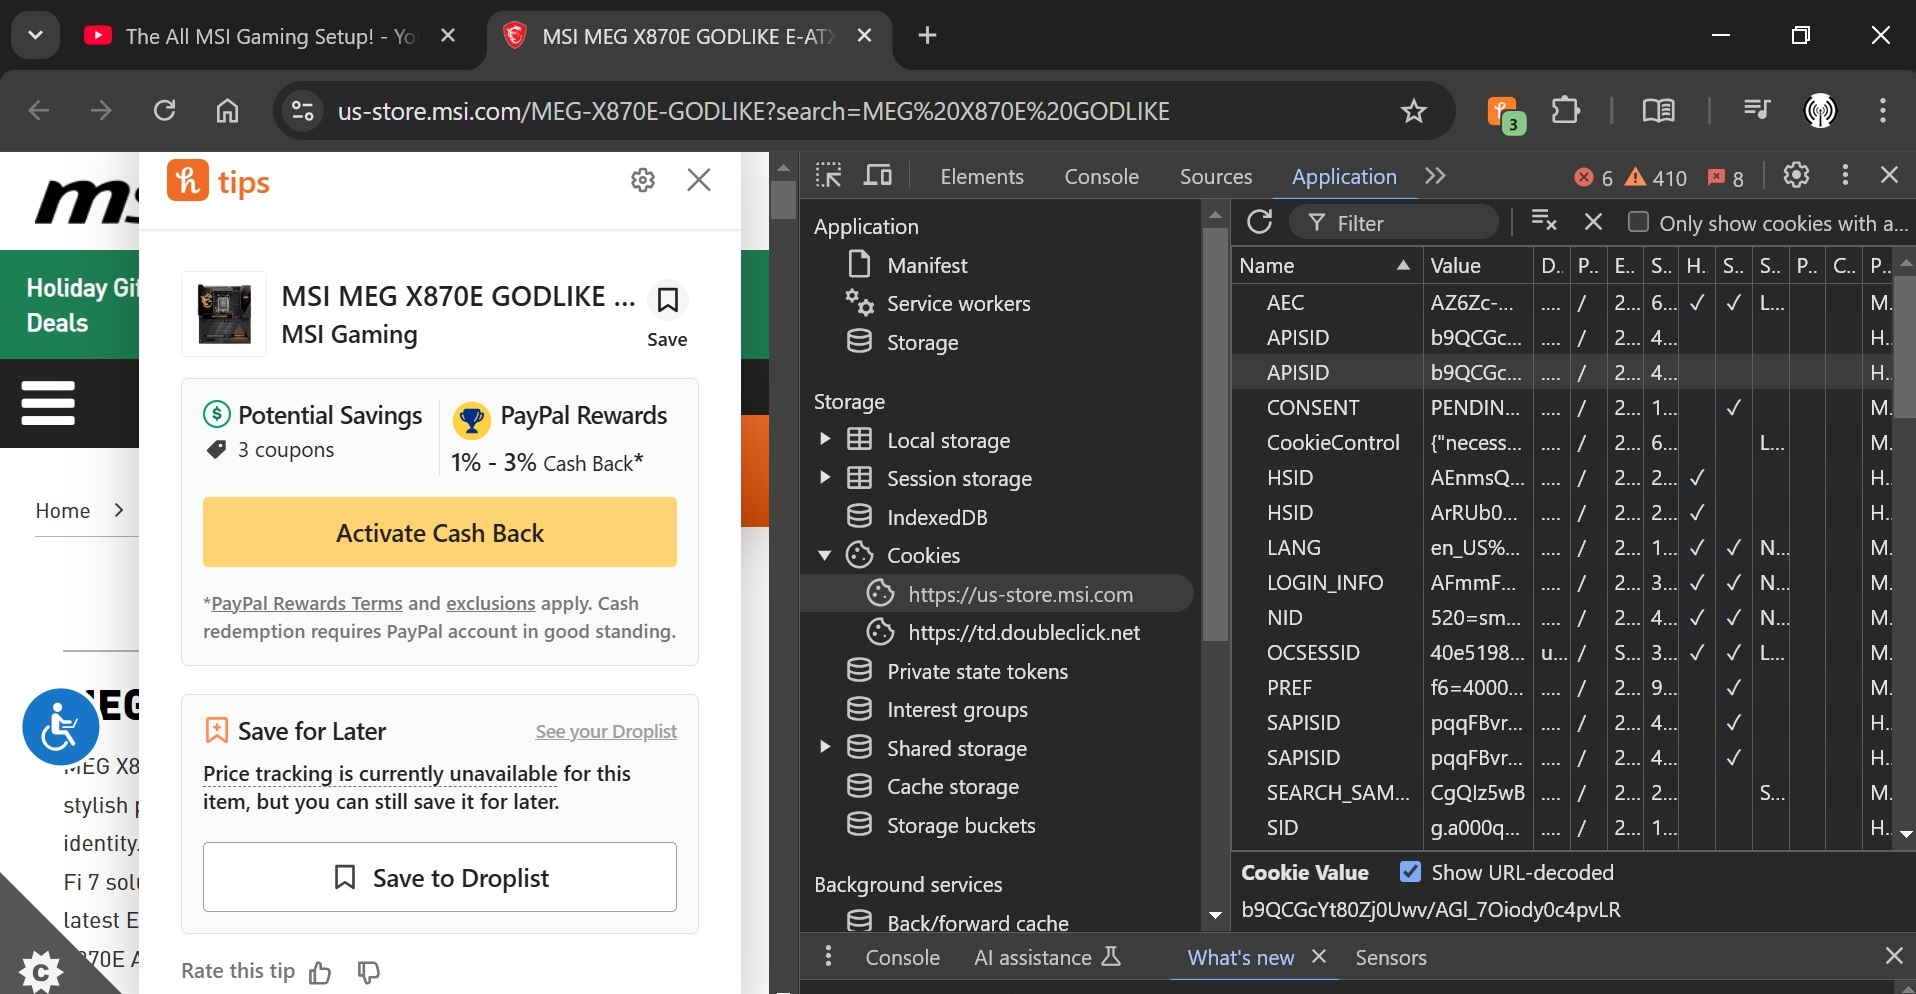Go back to the previous page
This screenshot has width=1916, height=994.
[39, 110]
